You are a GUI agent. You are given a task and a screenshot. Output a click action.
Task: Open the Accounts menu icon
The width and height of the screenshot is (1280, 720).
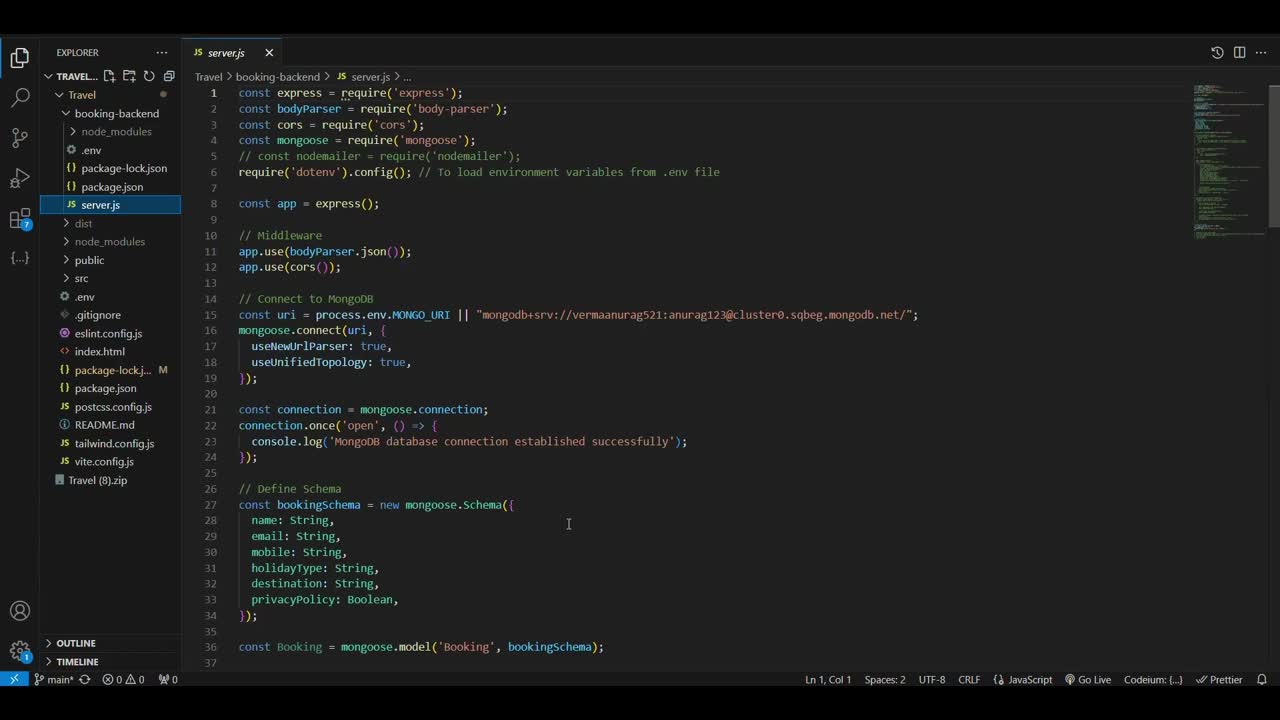20,611
